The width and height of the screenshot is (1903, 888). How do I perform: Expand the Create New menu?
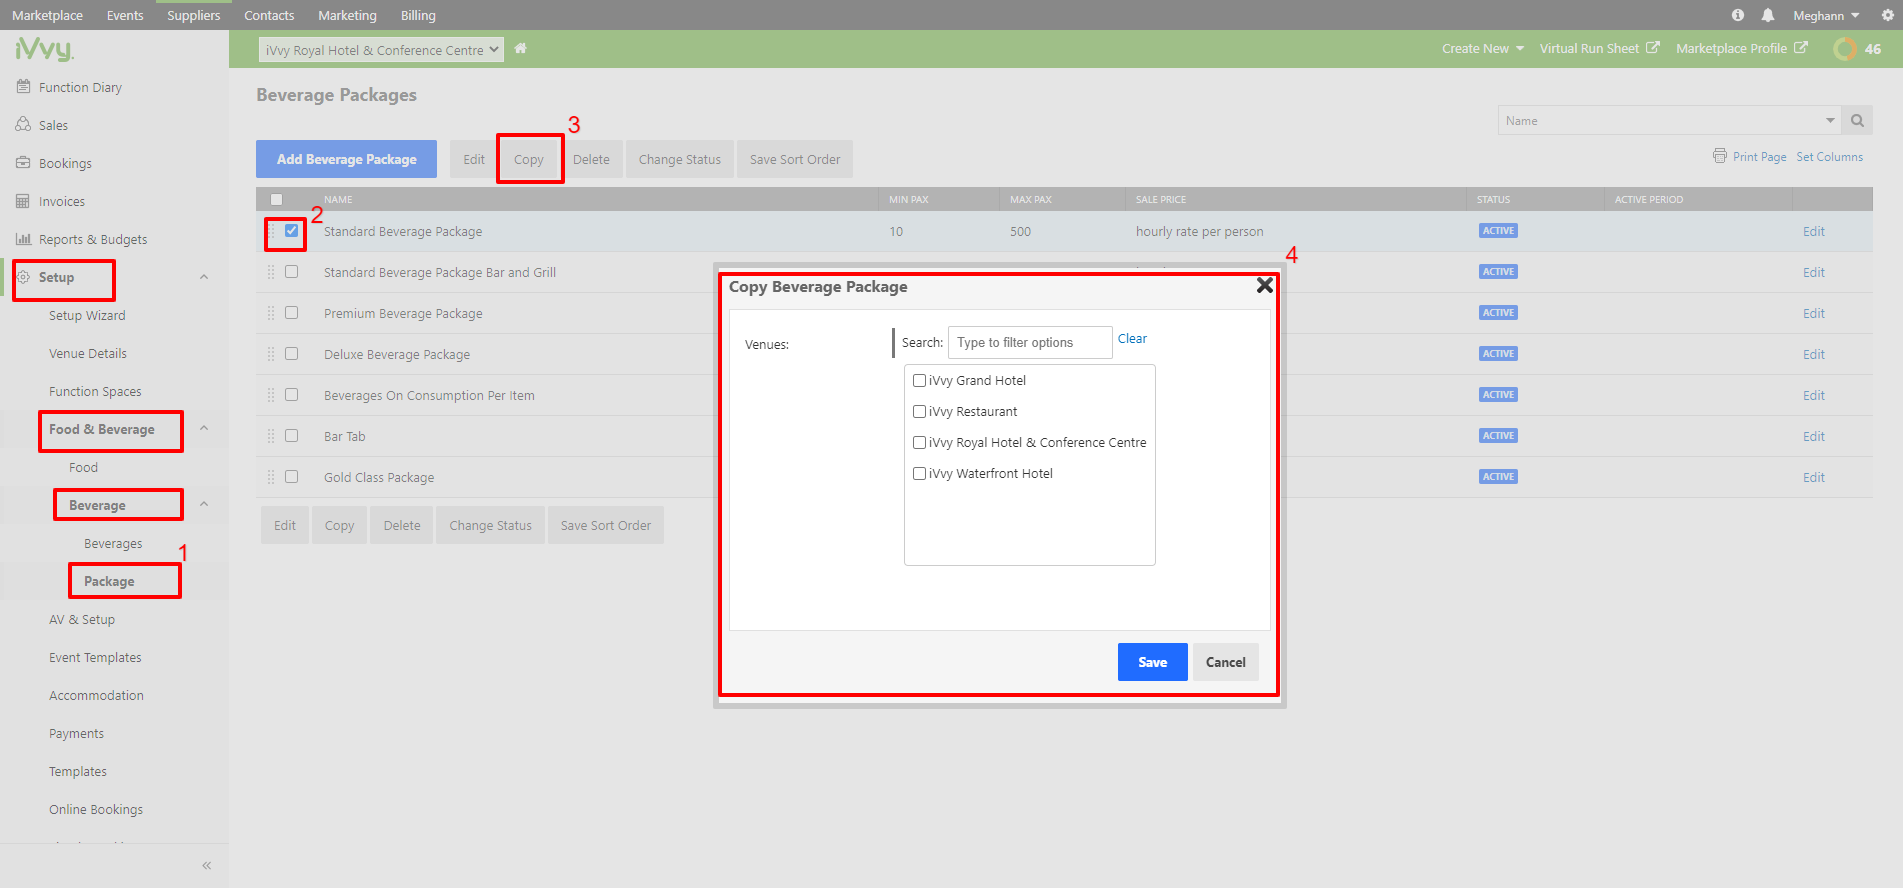tap(1482, 48)
